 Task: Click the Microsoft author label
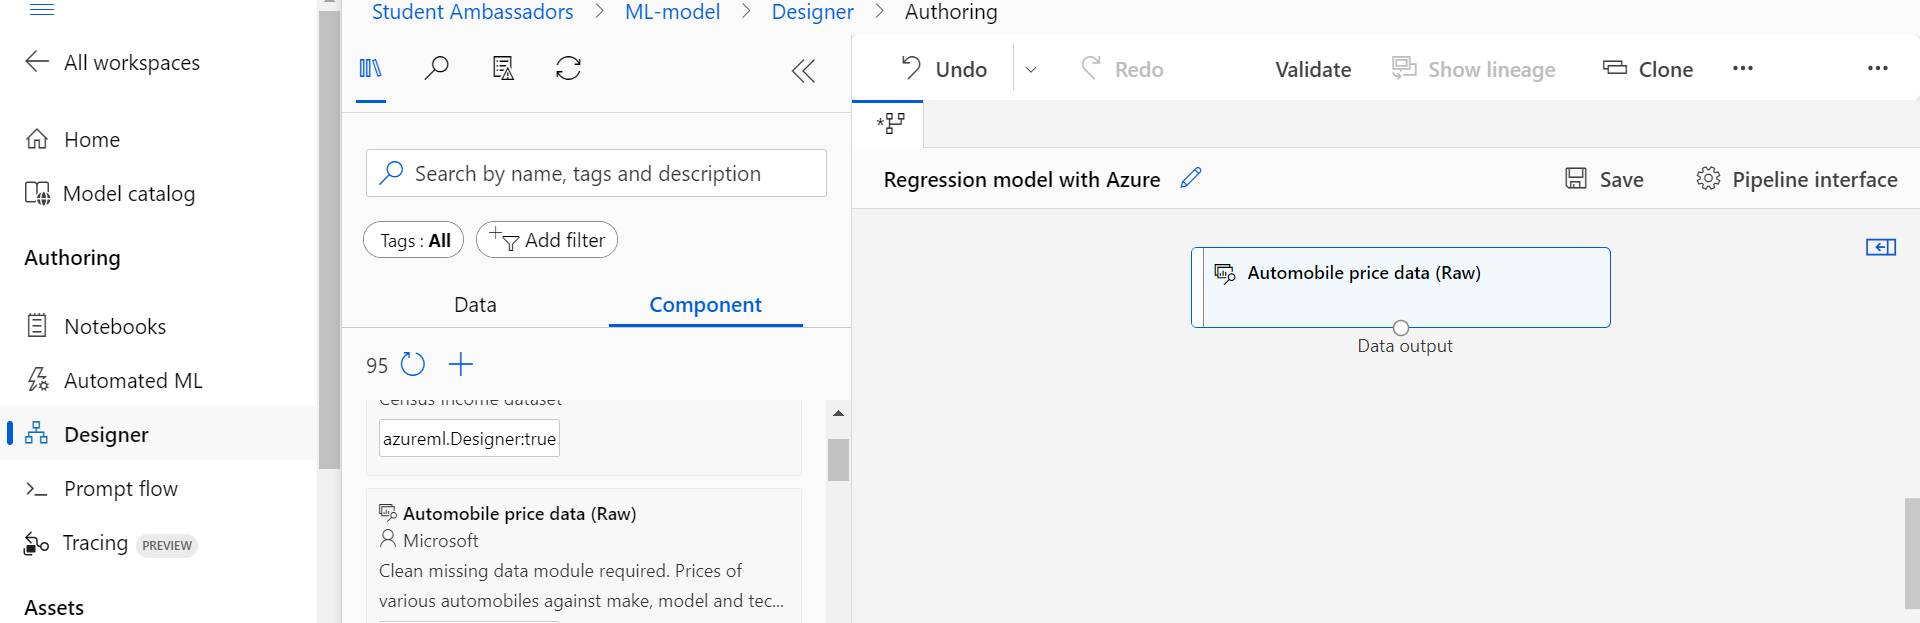tap(440, 541)
